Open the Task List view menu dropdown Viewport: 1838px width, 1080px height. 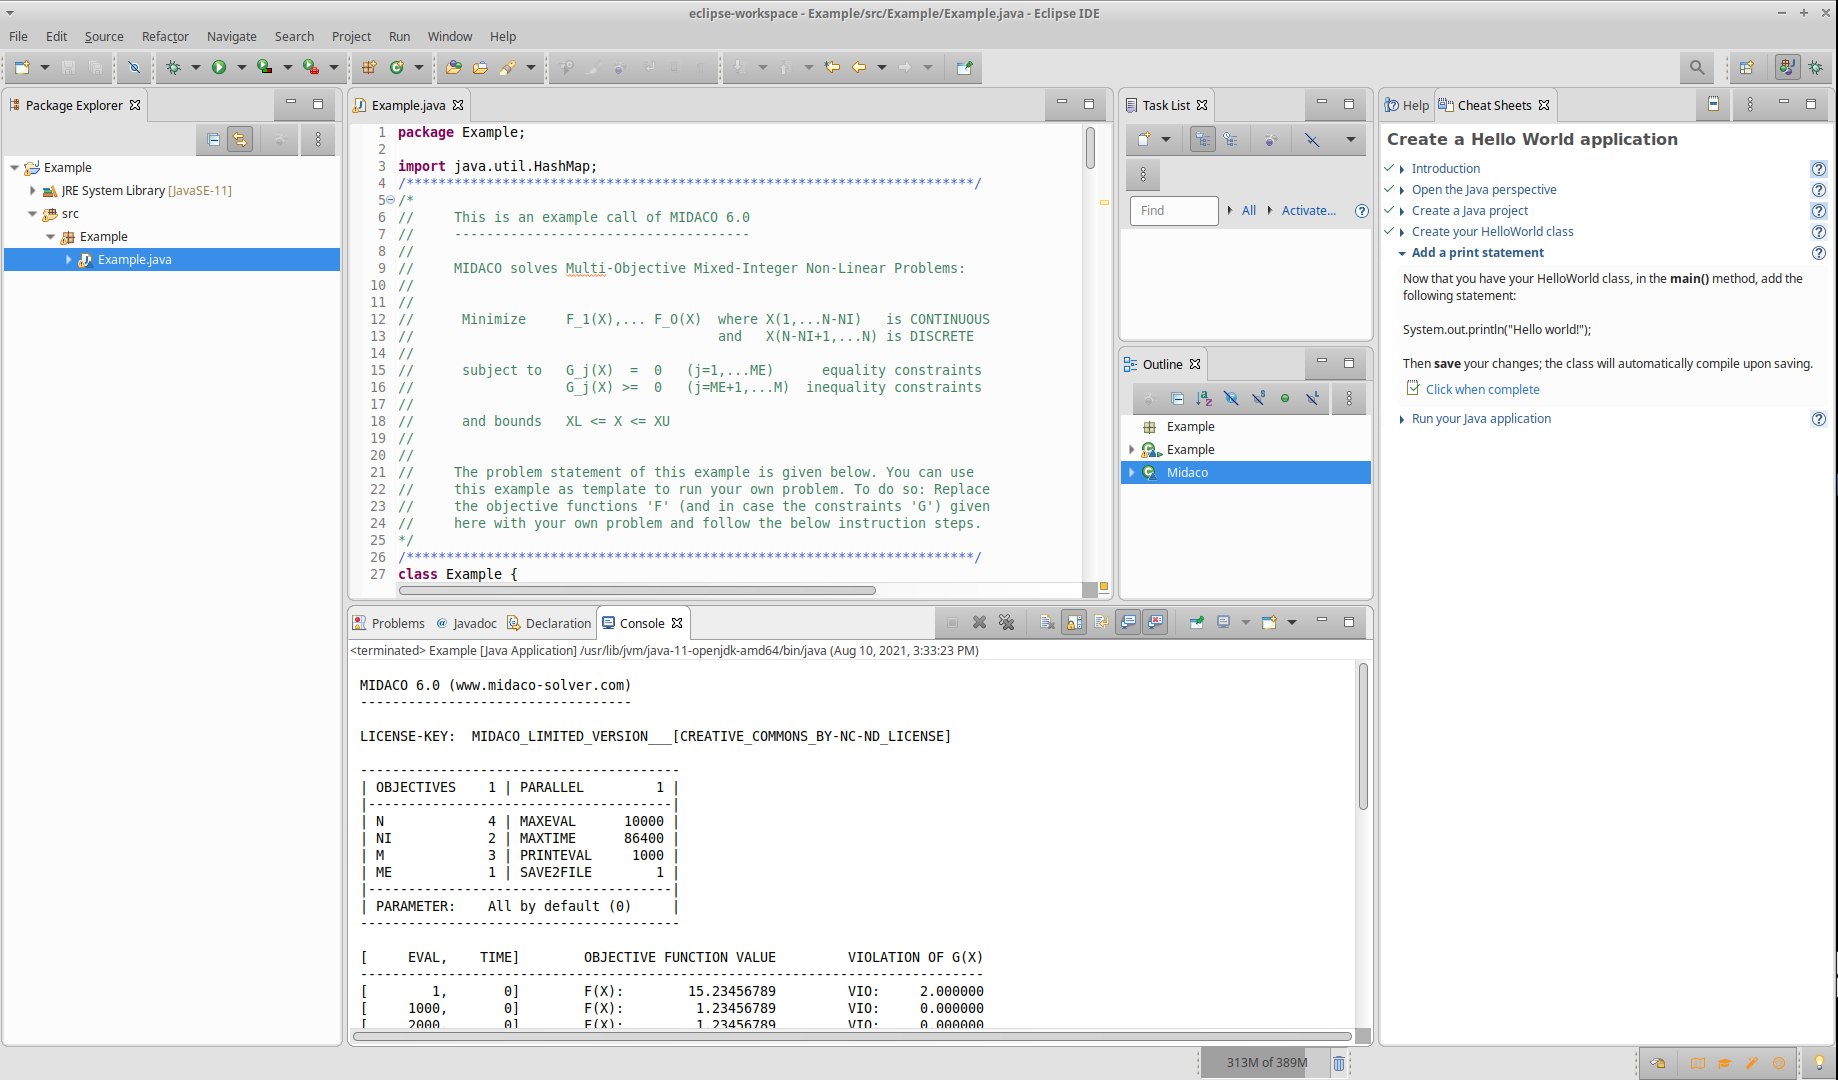1350,139
